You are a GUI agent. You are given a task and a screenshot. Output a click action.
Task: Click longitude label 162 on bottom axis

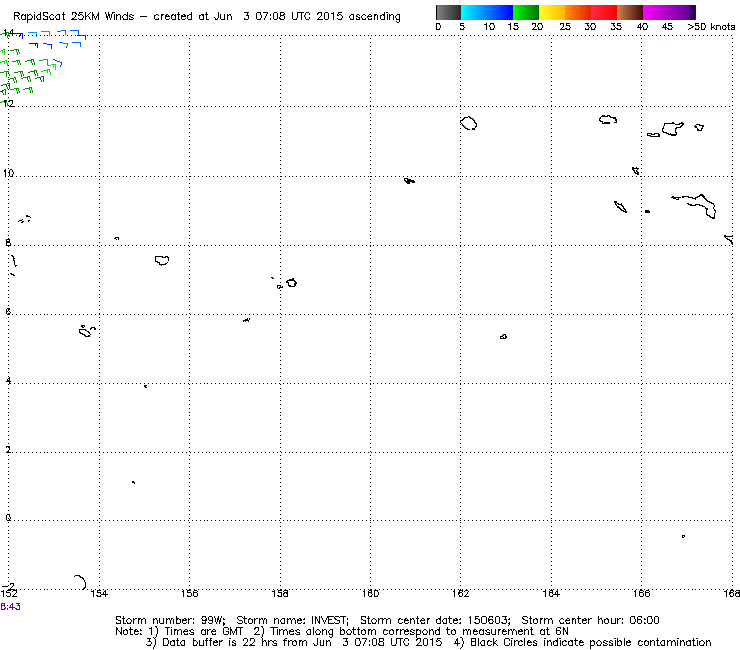click(x=461, y=593)
